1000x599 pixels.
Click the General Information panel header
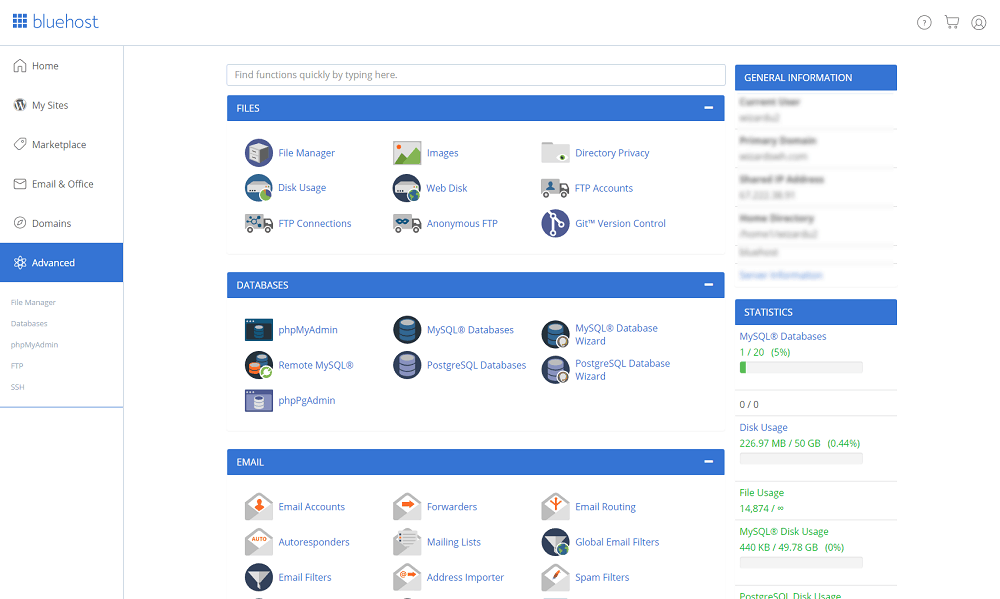[x=816, y=78]
